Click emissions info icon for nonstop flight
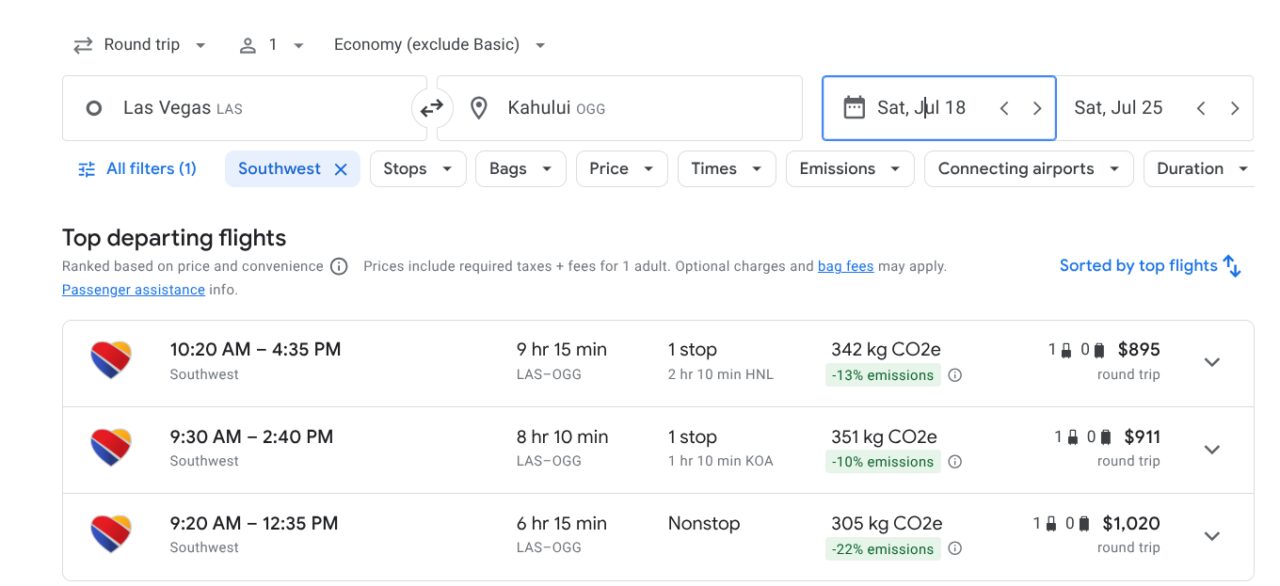1280x586 pixels. click(955, 548)
